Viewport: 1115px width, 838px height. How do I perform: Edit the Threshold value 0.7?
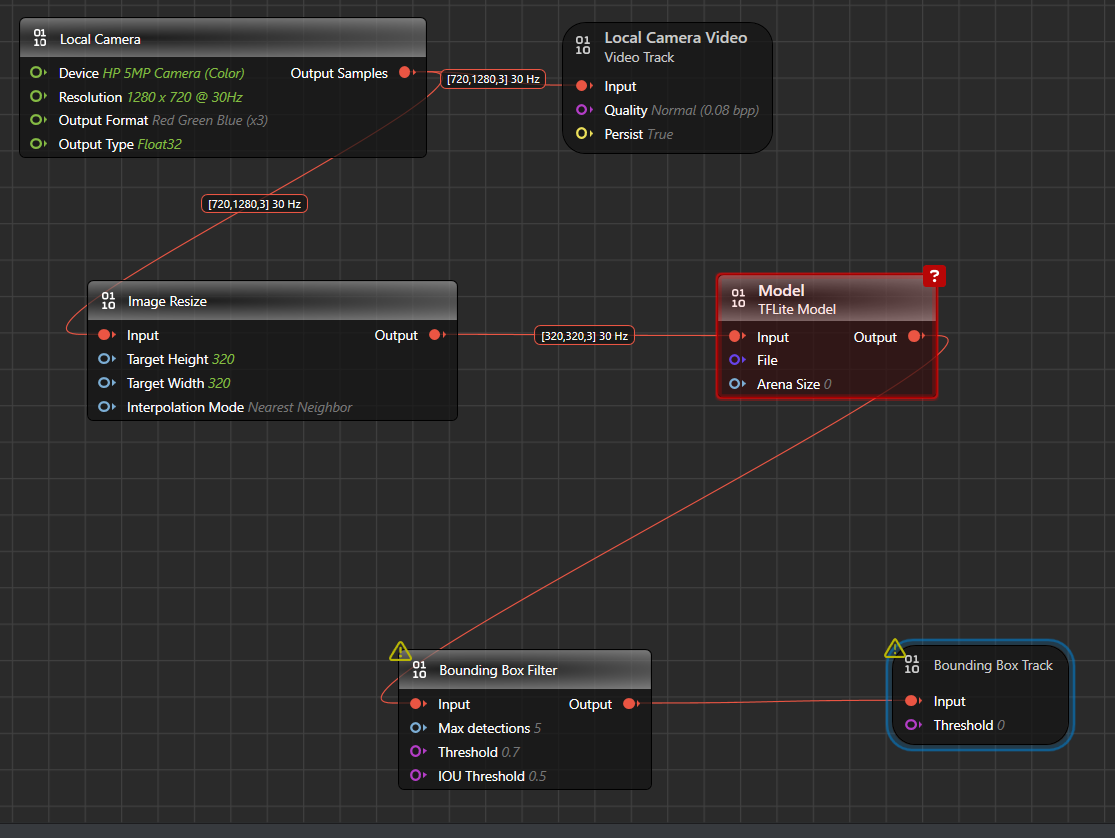coord(511,753)
